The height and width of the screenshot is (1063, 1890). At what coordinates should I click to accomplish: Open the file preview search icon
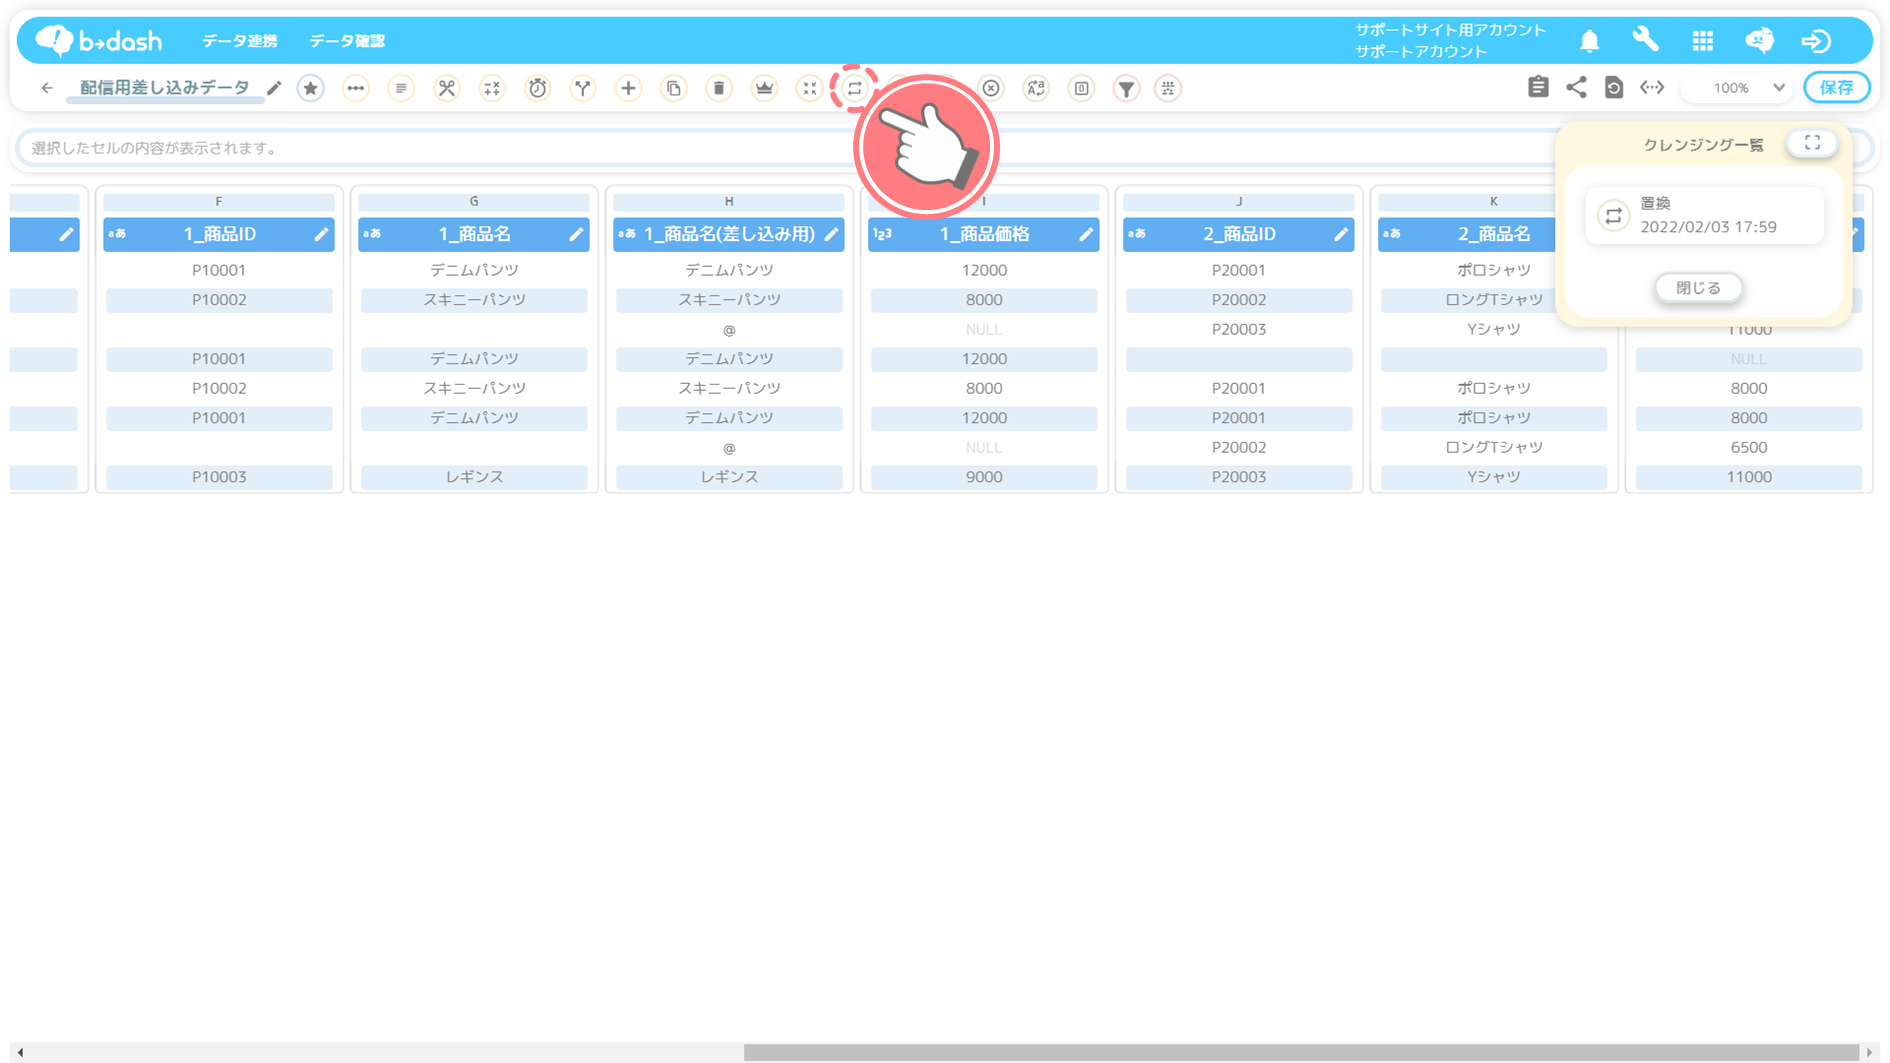click(x=1614, y=87)
